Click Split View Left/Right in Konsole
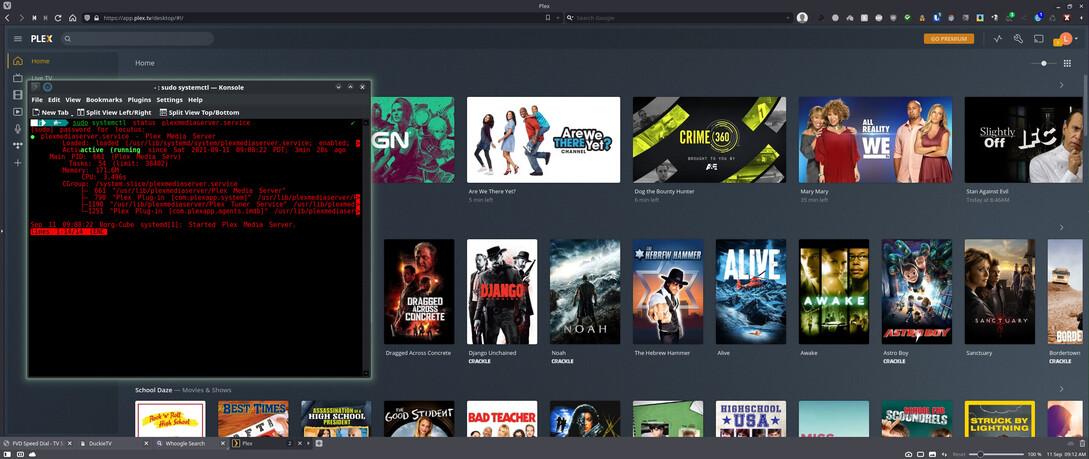This screenshot has height=459, width=1089. point(114,112)
